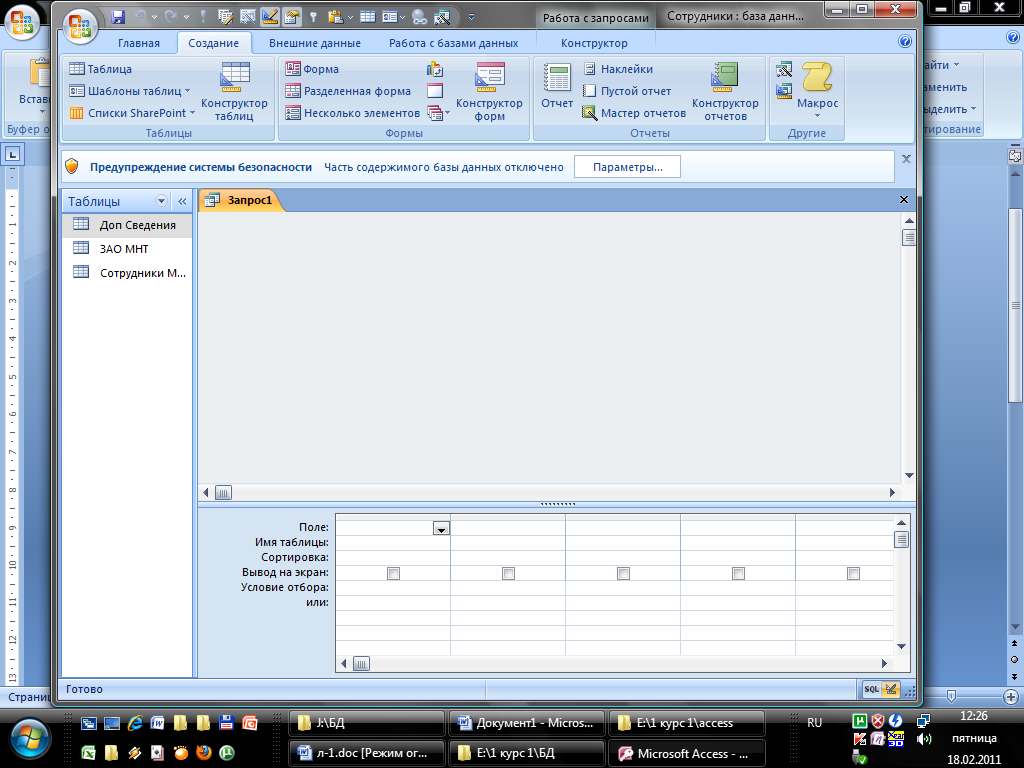Click the Query Wizard icon in Другие group
The width and height of the screenshot is (1024, 768).
coord(784,69)
